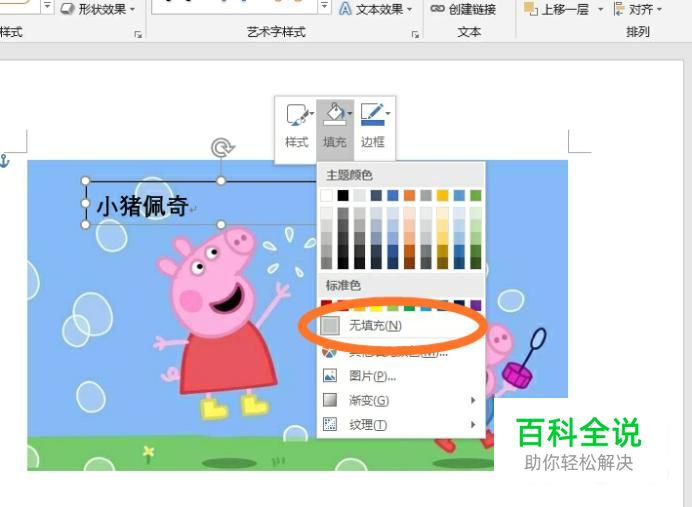Click the 形状效果 icon in ribbon
Image resolution: width=692 pixels, height=507 pixels.
(68, 9)
